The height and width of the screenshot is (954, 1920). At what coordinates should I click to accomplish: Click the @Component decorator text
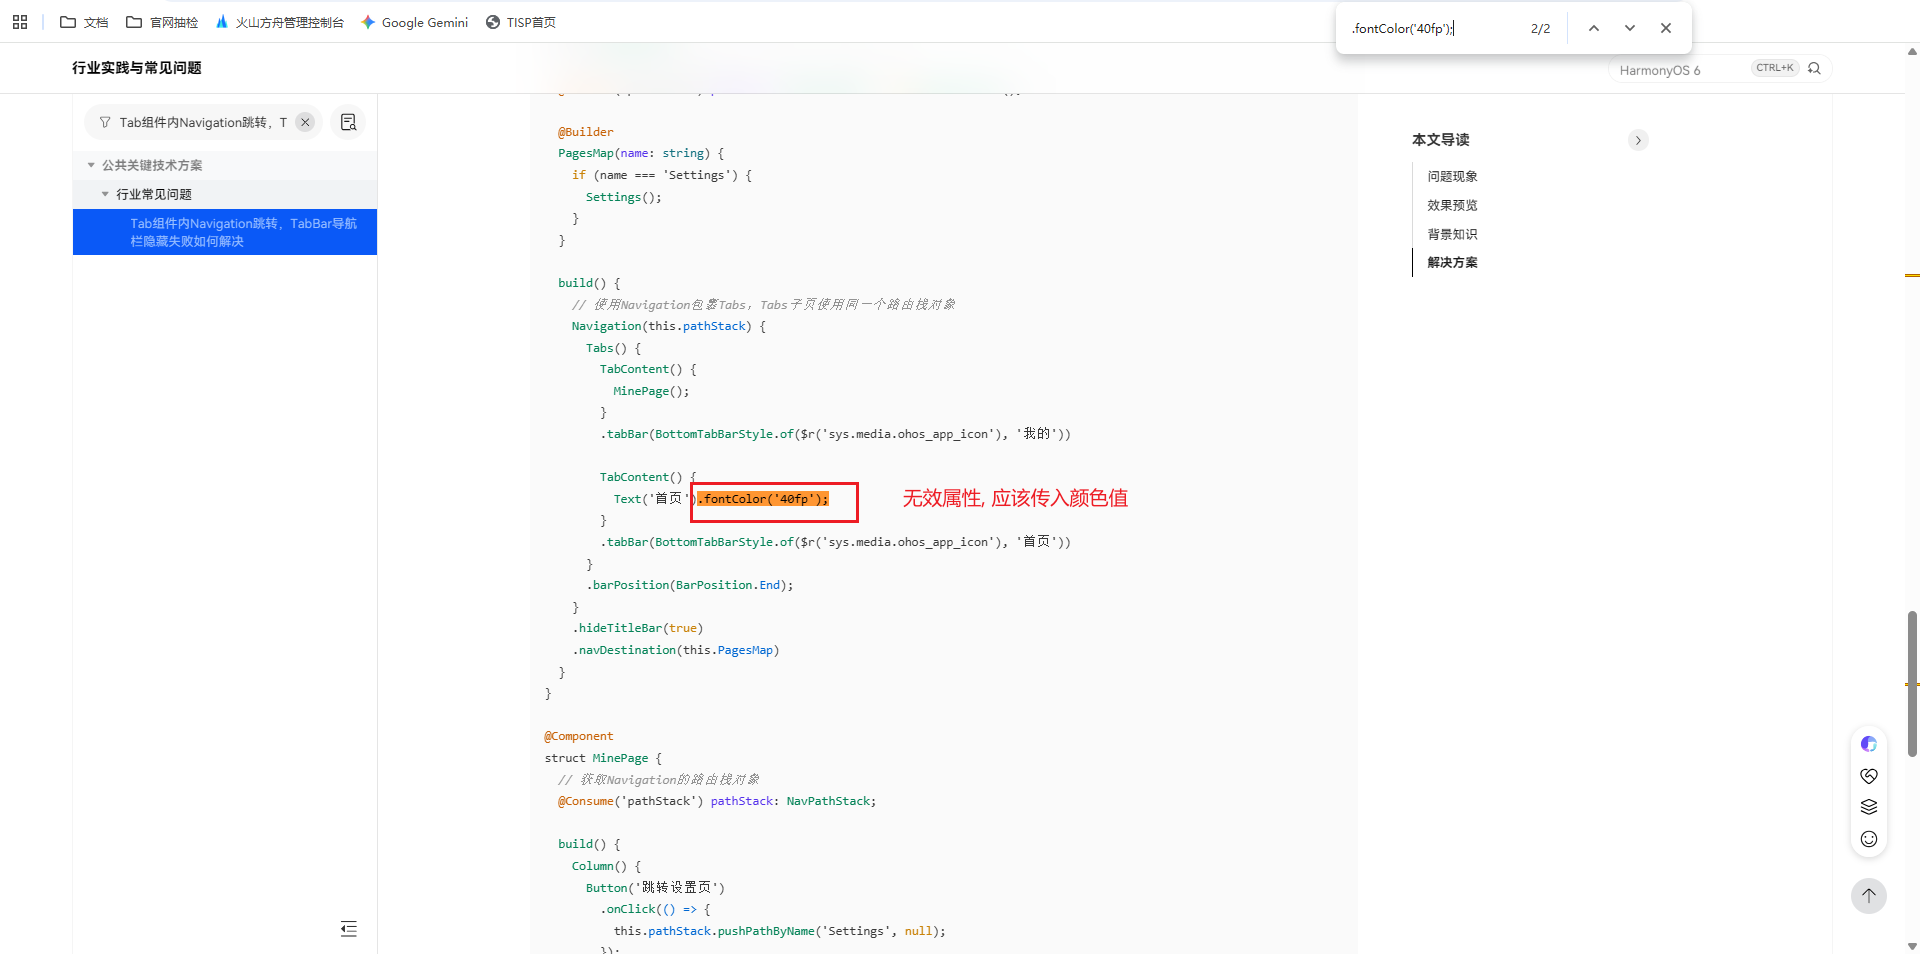pyautogui.click(x=579, y=736)
